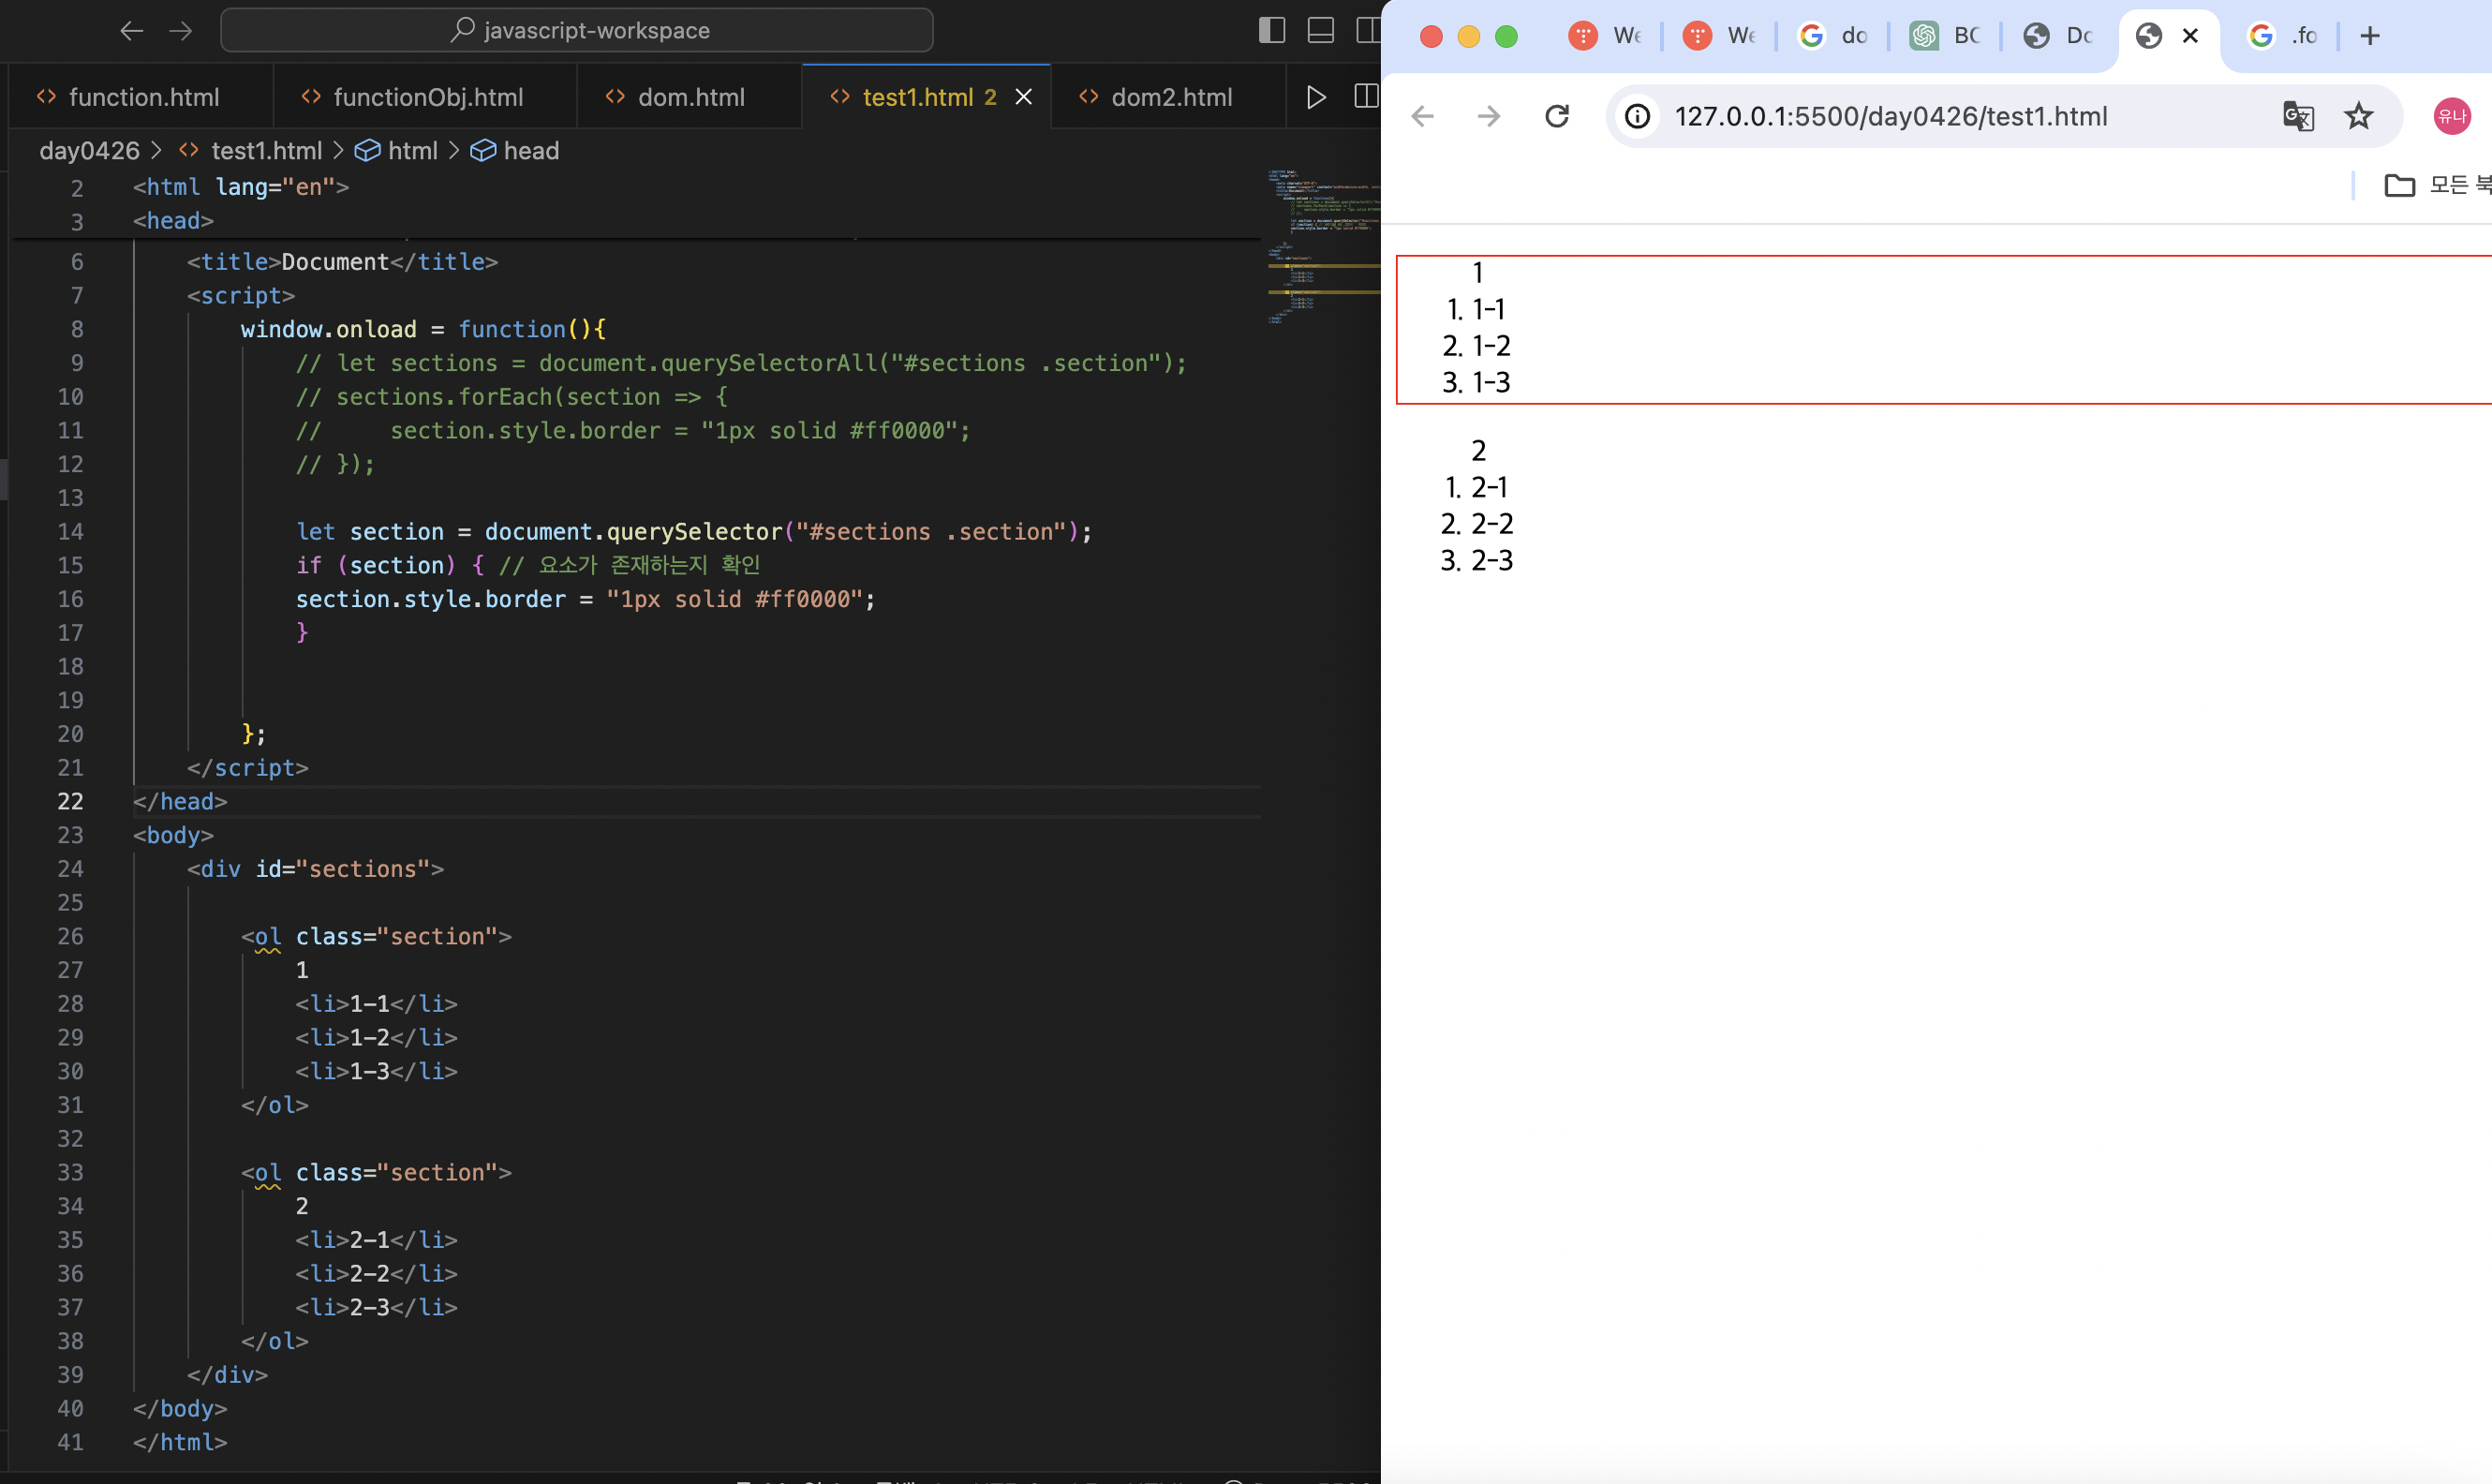Screen dimensions: 2492x1484
Task: Click the javascript-workspace search bar
Action: (577, 31)
